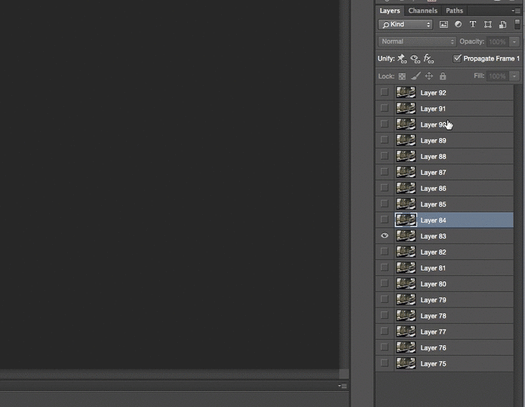Filter for shape layers icon
This screenshot has height=407, width=525.
pyautogui.click(x=488, y=24)
